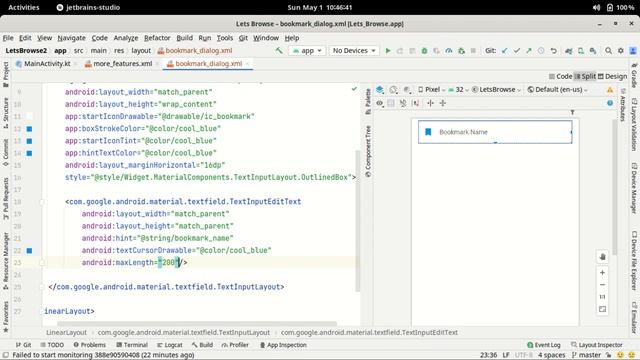
Task: Click the orientation rotate icon in preview
Action: pos(393,89)
